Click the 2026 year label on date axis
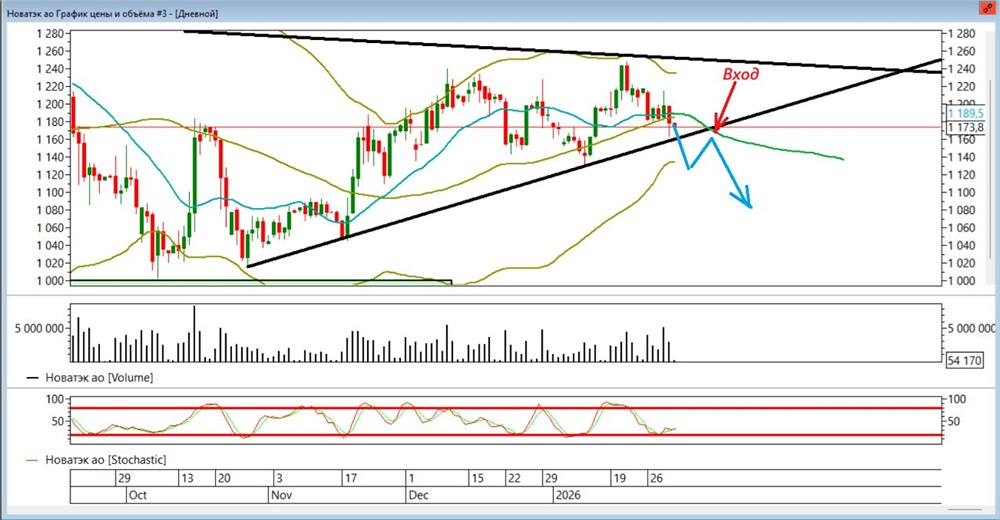This screenshot has height=520, width=1000. (x=568, y=495)
